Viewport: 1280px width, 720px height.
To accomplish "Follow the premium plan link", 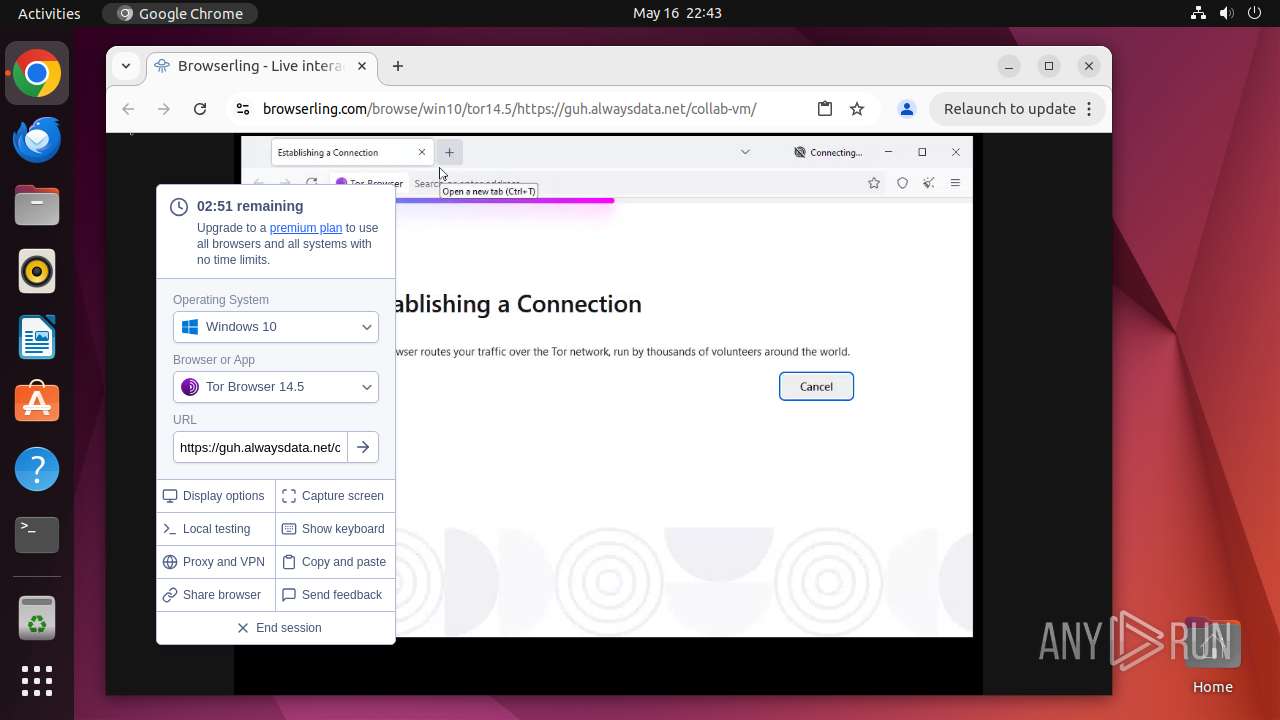I will click(x=306, y=228).
